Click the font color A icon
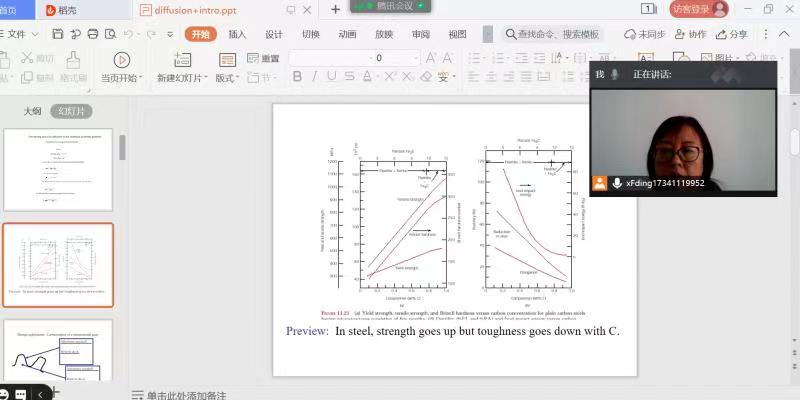800x400 pixels. coord(367,77)
